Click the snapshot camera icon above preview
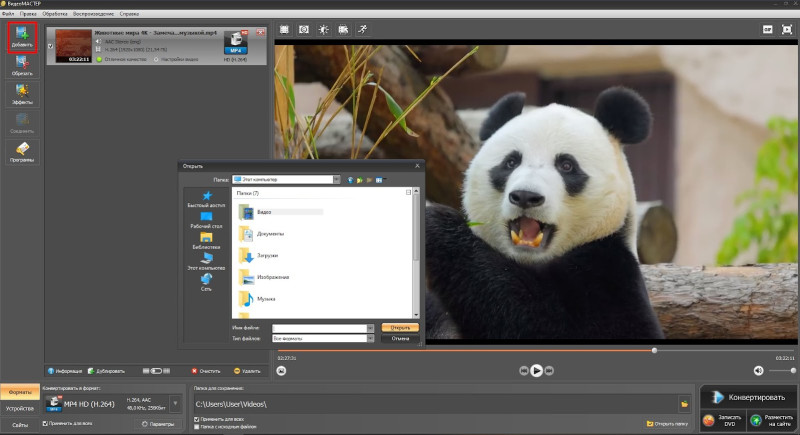 [304, 30]
